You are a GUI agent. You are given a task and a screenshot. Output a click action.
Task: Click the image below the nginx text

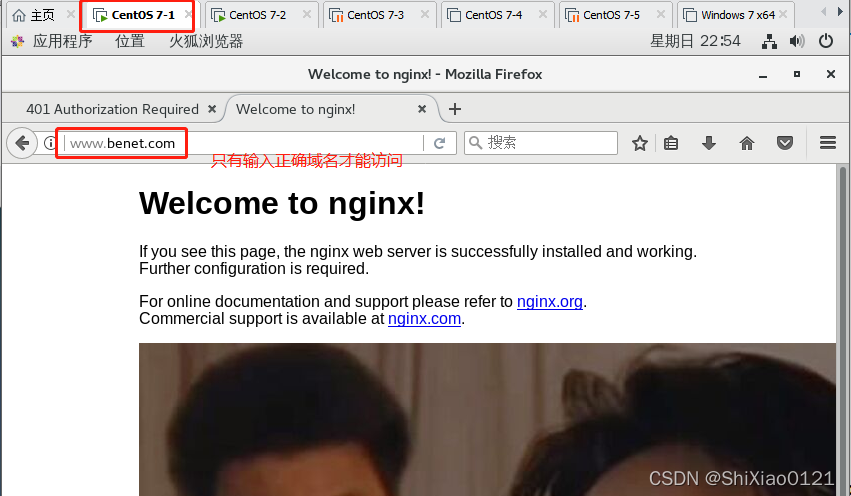[487, 419]
